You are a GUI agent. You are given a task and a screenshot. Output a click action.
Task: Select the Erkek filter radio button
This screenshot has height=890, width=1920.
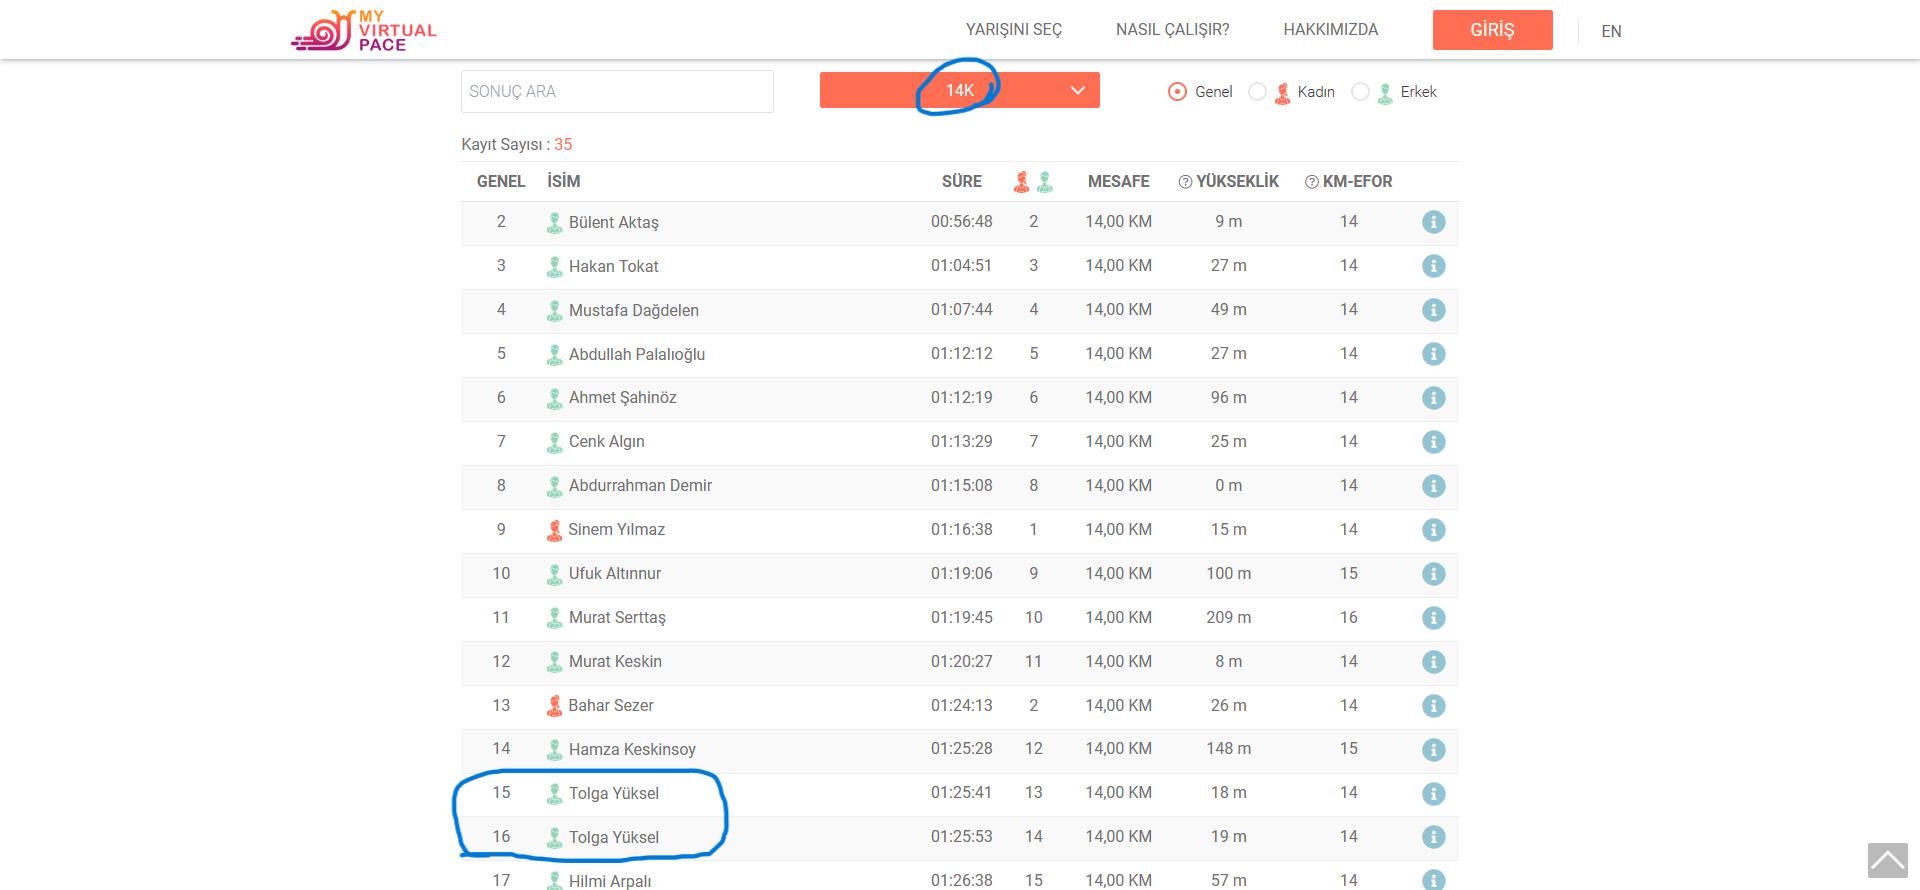point(1360,92)
